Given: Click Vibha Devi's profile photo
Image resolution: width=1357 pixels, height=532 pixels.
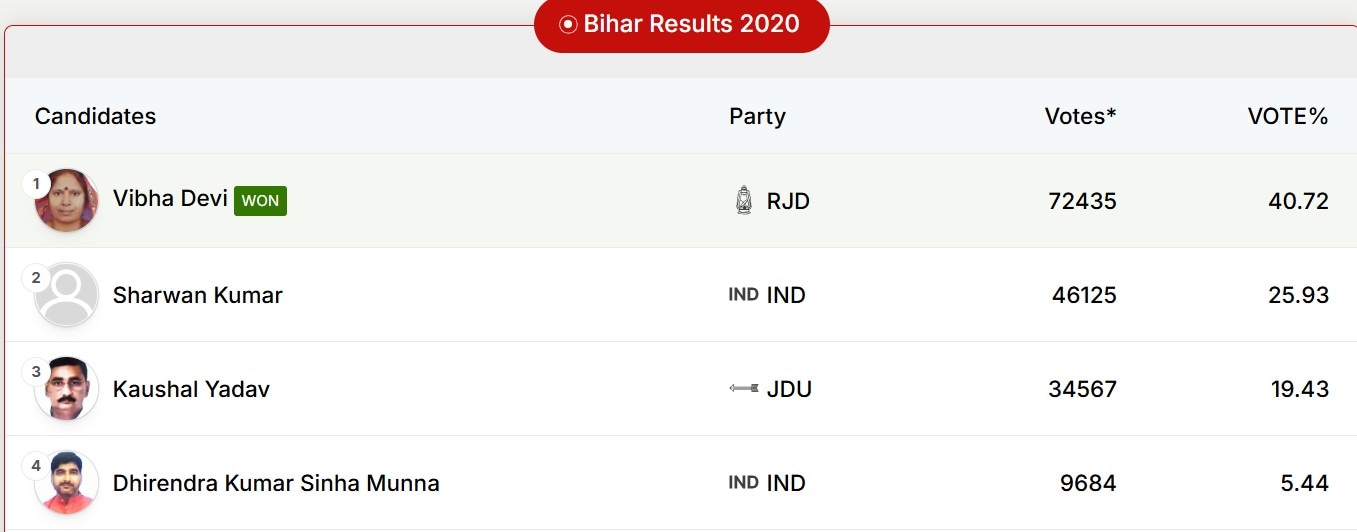Looking at the screenshot, I should click(67, 201).
